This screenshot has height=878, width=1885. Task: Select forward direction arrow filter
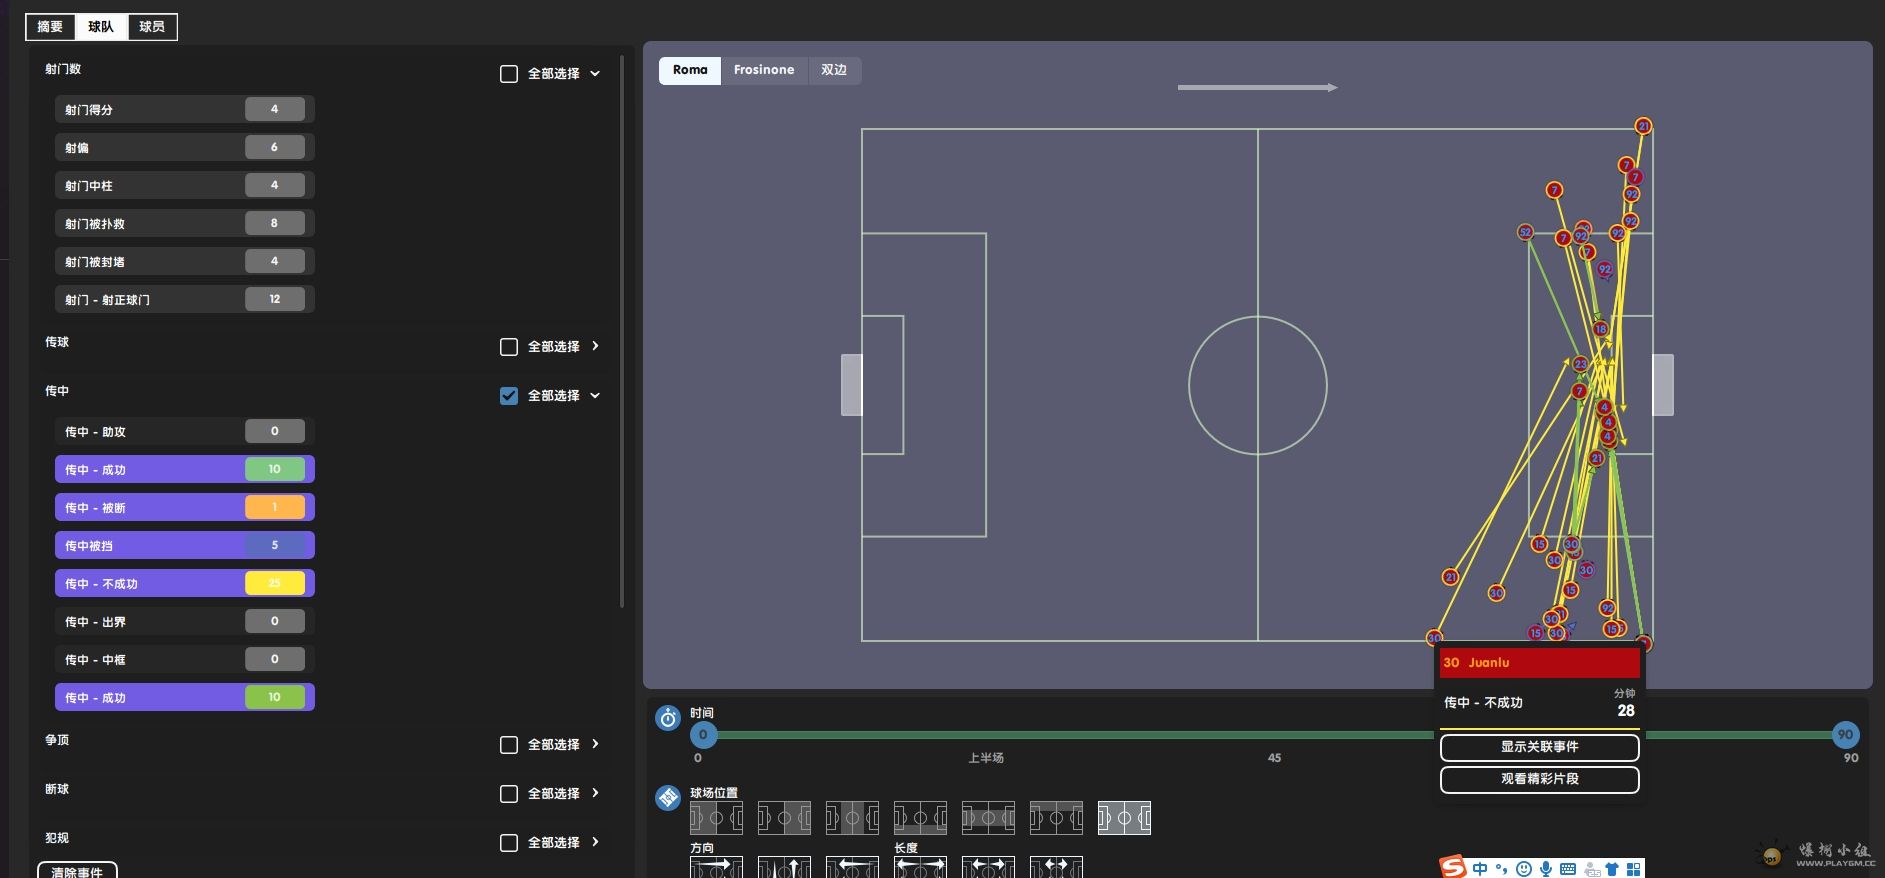tap(716, 867)
